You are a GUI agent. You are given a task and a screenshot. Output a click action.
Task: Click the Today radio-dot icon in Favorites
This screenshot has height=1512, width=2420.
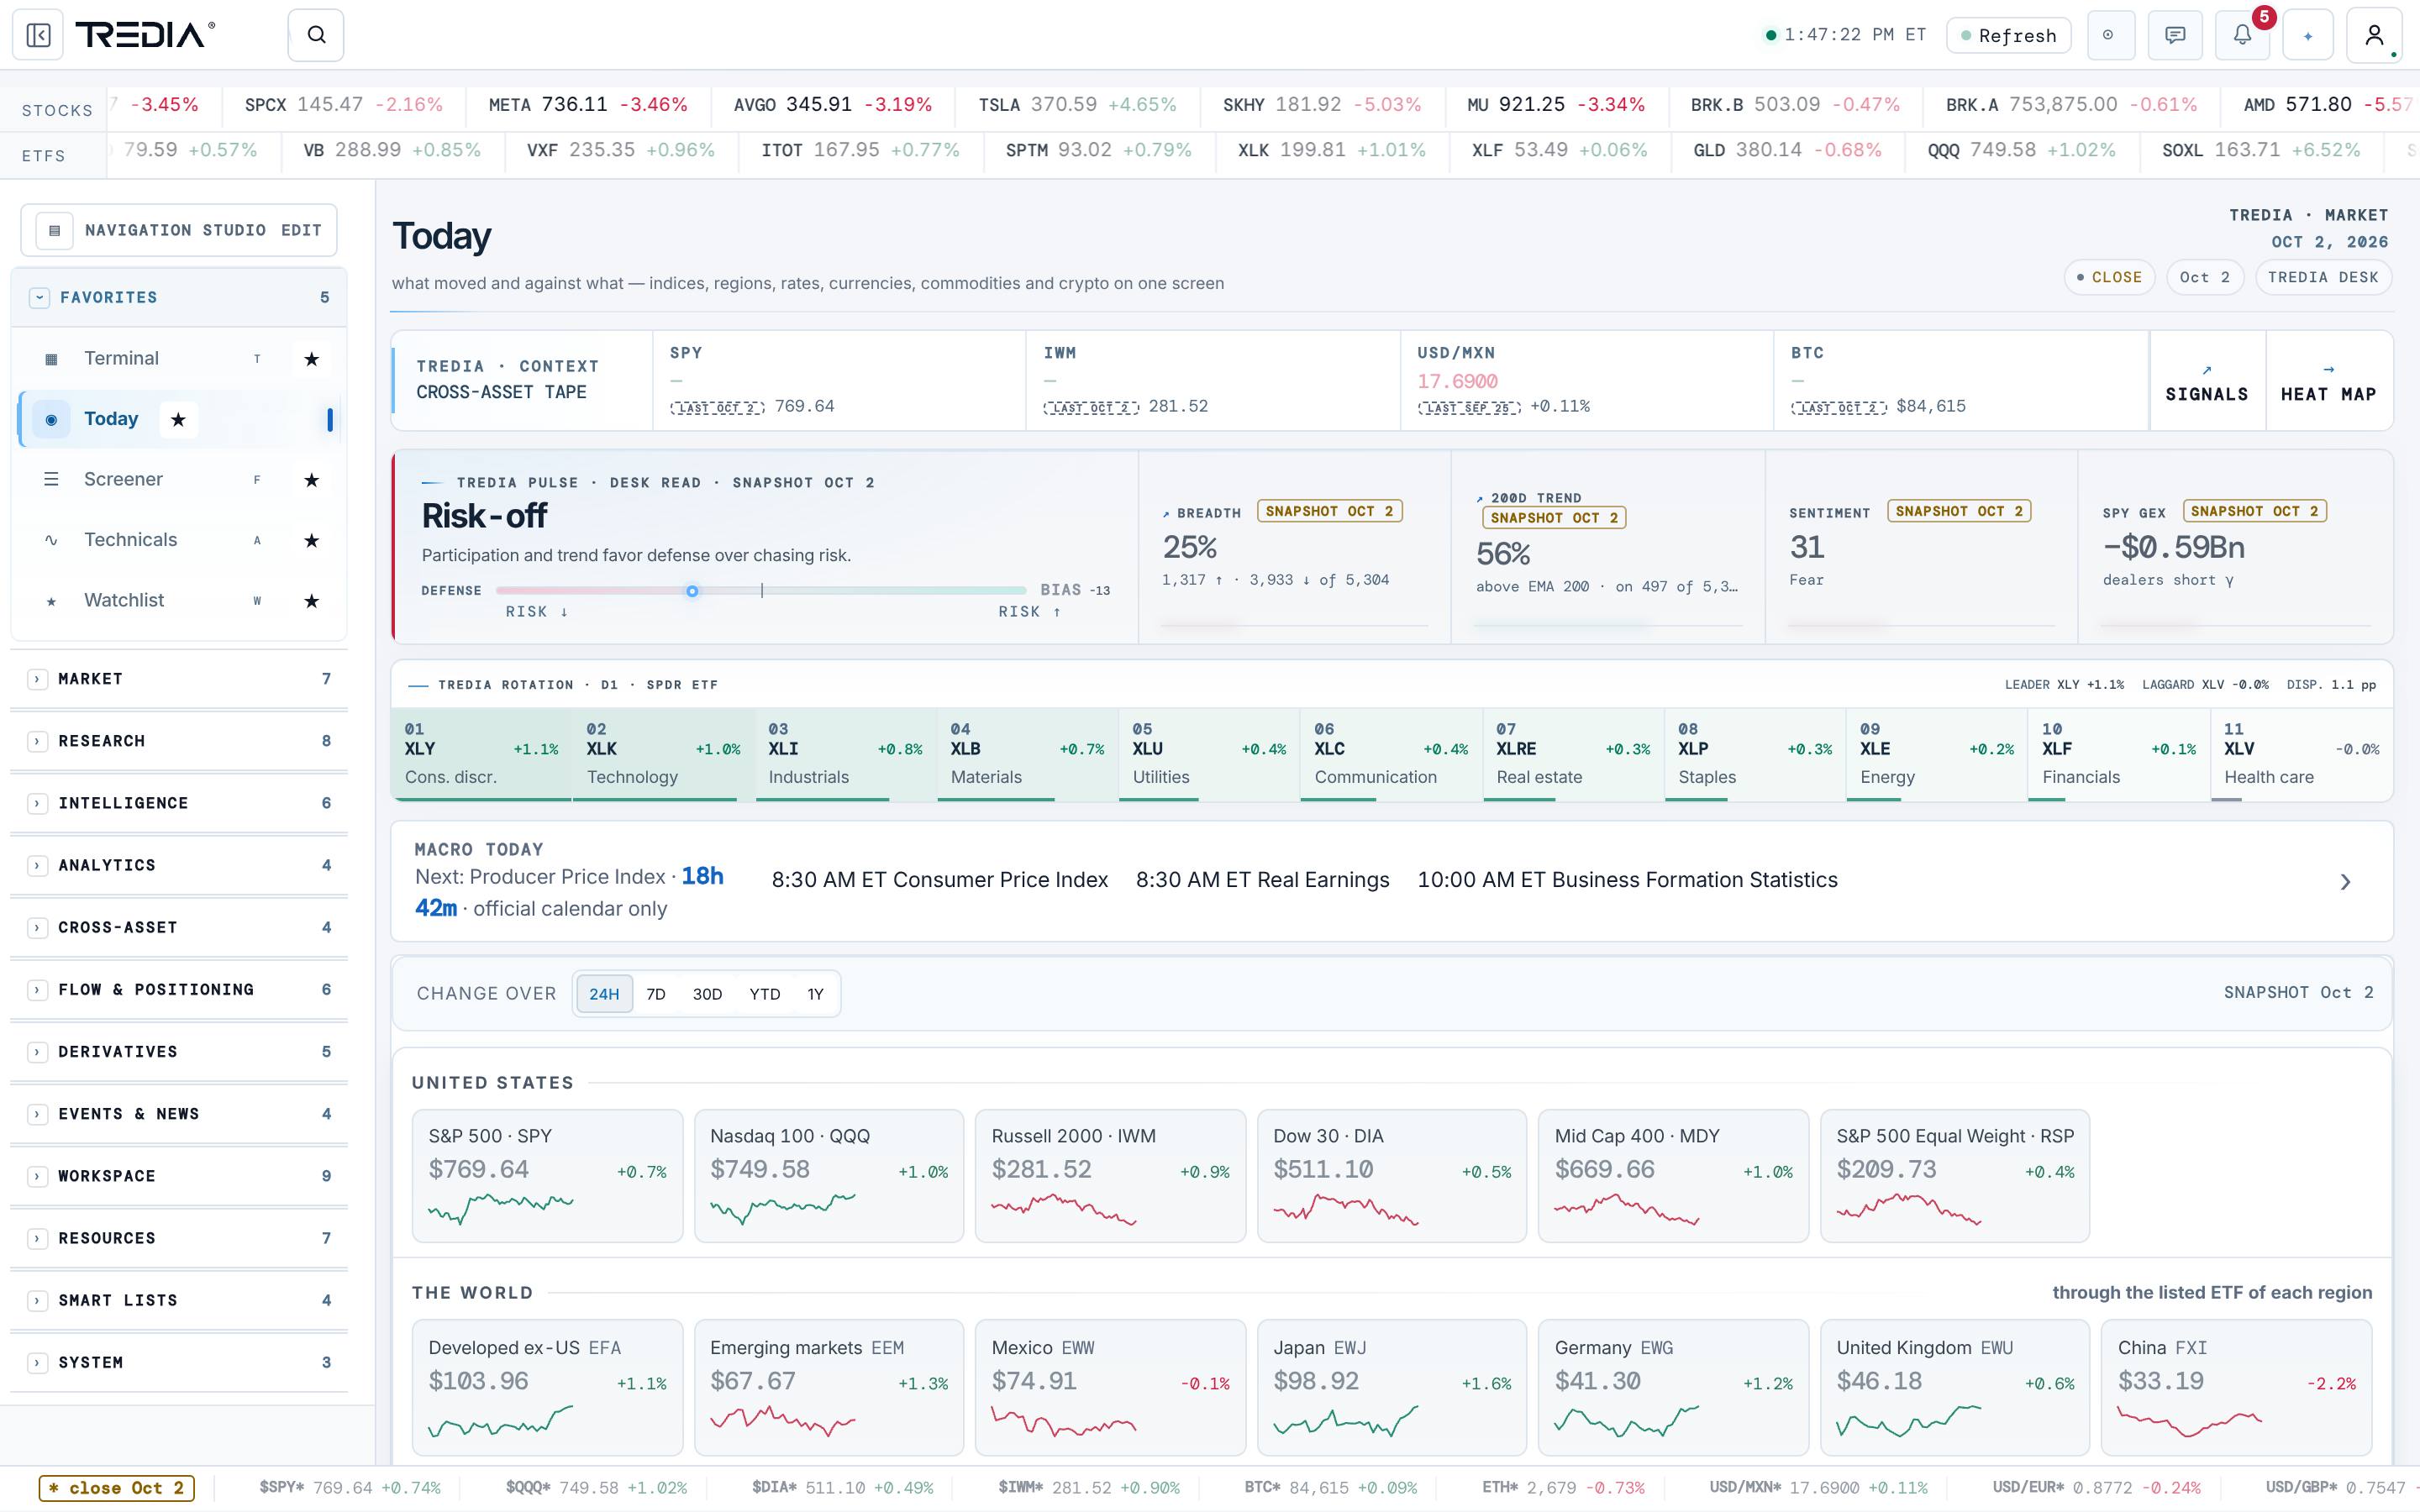pos(51,420)
